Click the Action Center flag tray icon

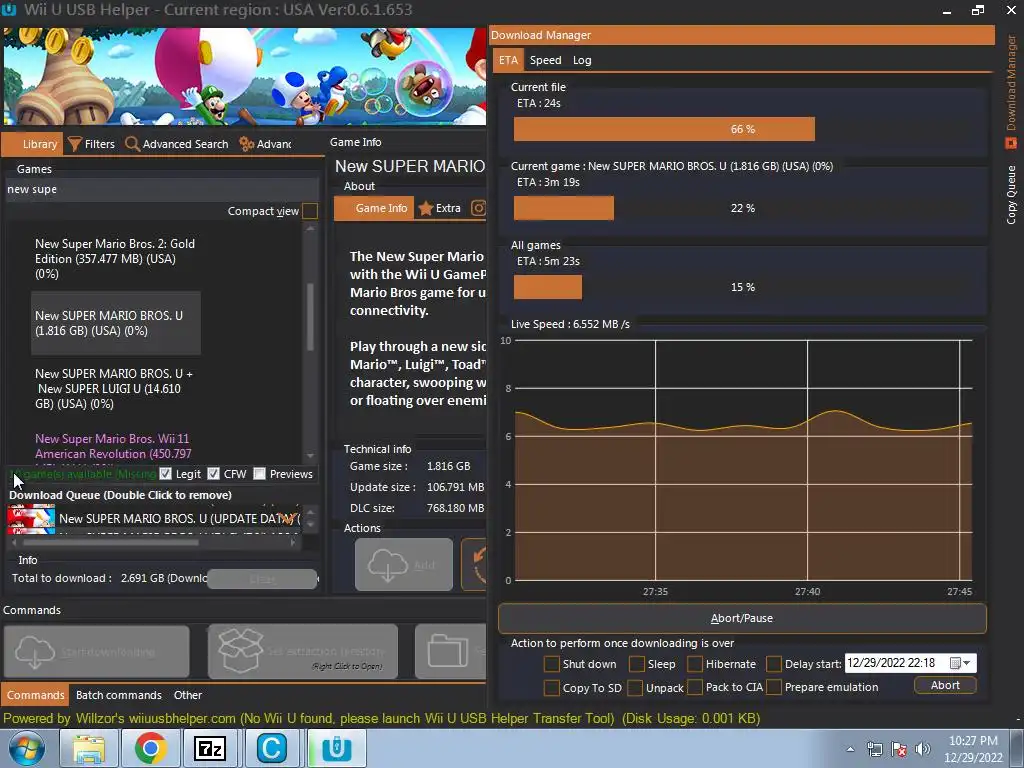(899, 749)
